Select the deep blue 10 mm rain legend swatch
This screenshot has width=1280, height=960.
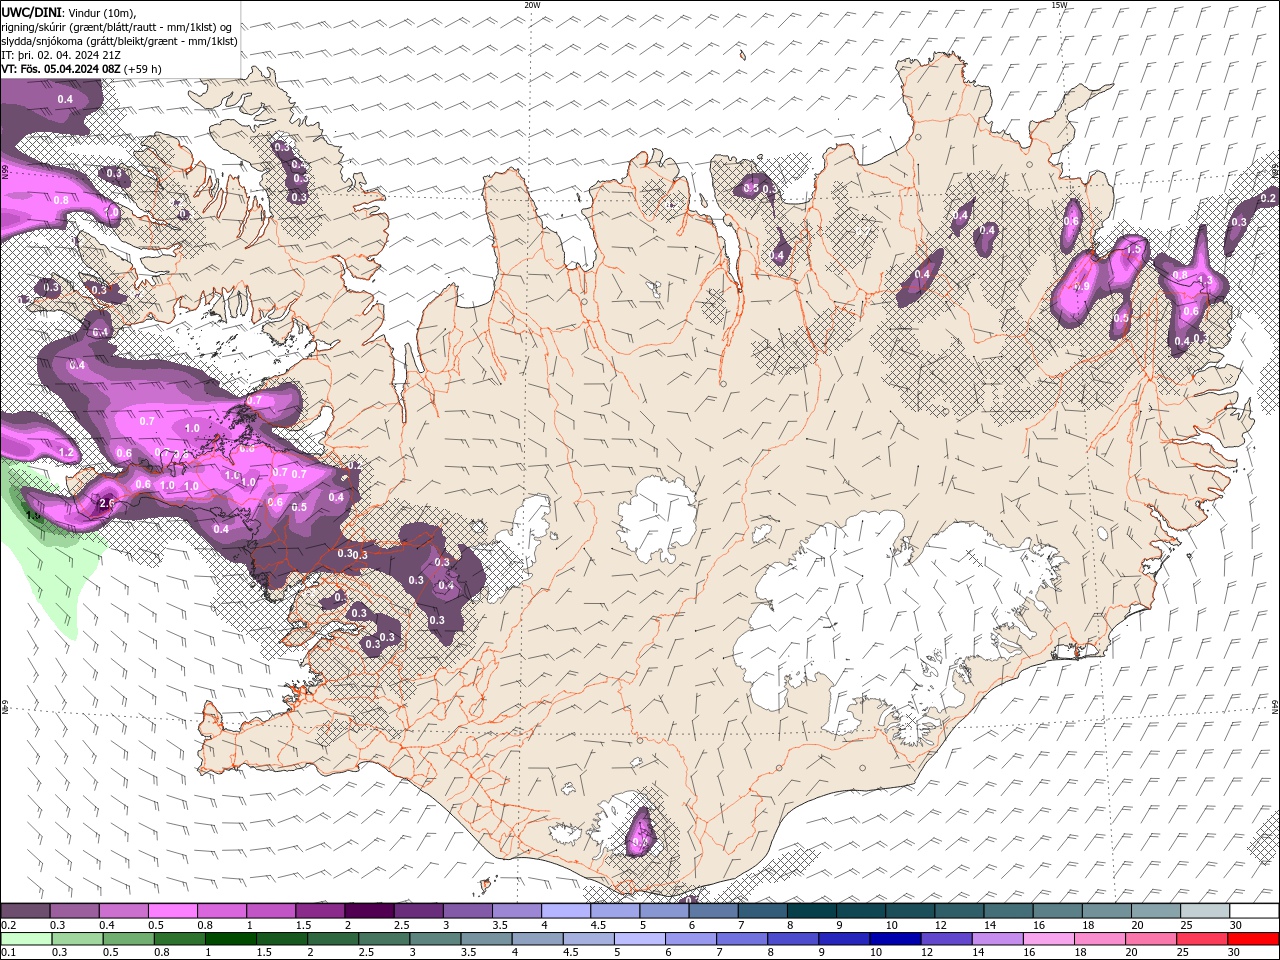pos(895,939)
